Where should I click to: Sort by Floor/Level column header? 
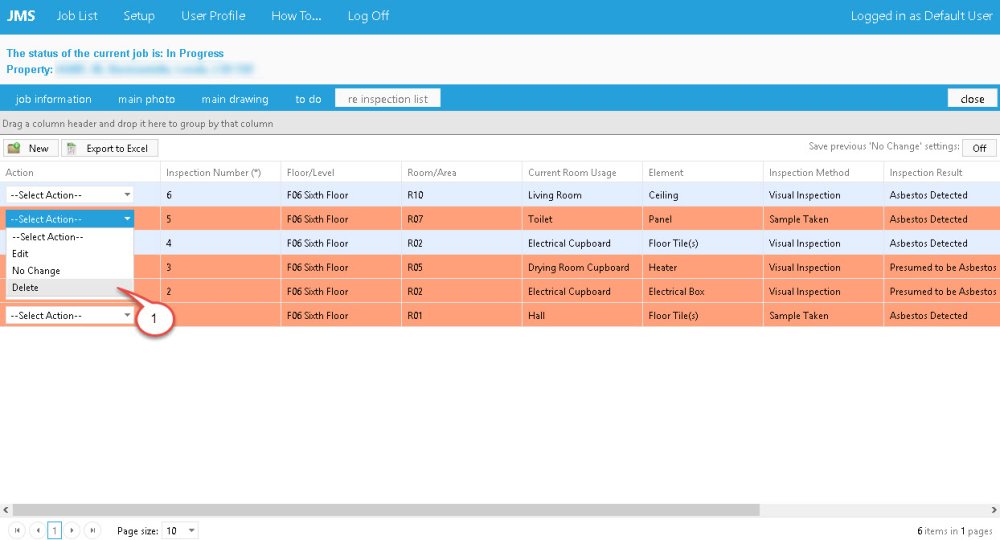tap(311, 173)
